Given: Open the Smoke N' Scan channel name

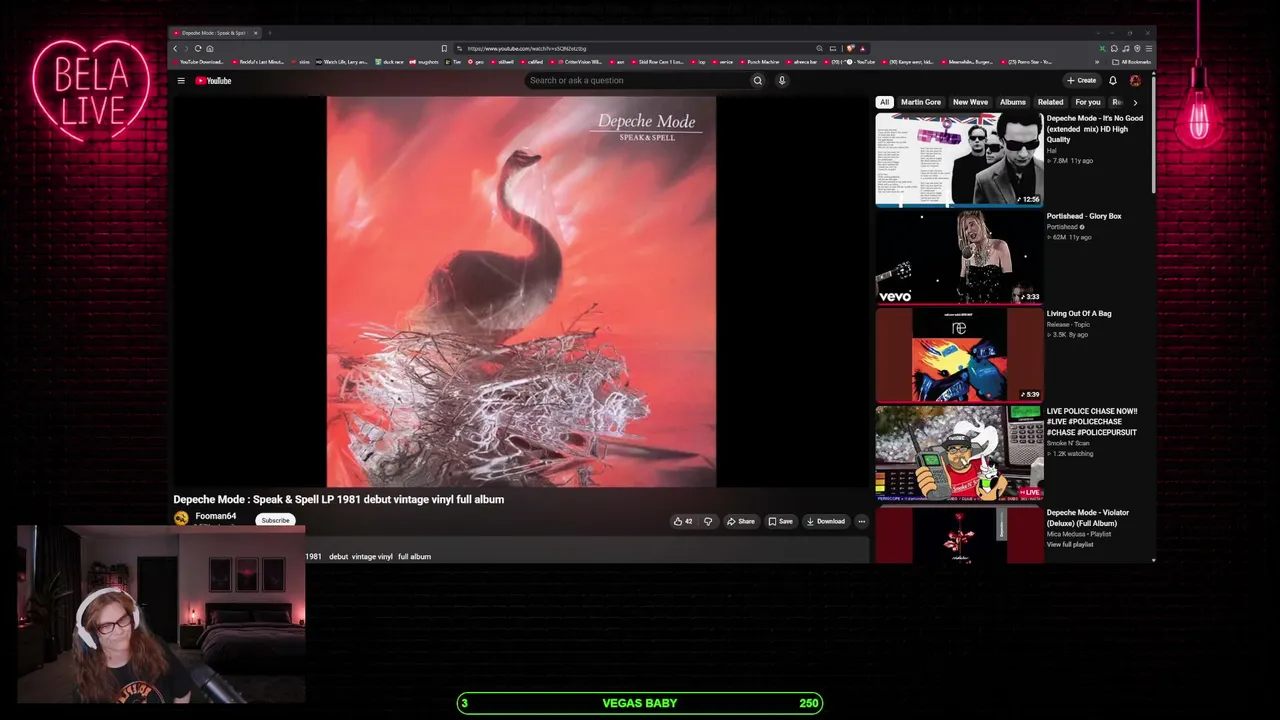Looking at the screenshot, I should click(x=1068, y=443).
